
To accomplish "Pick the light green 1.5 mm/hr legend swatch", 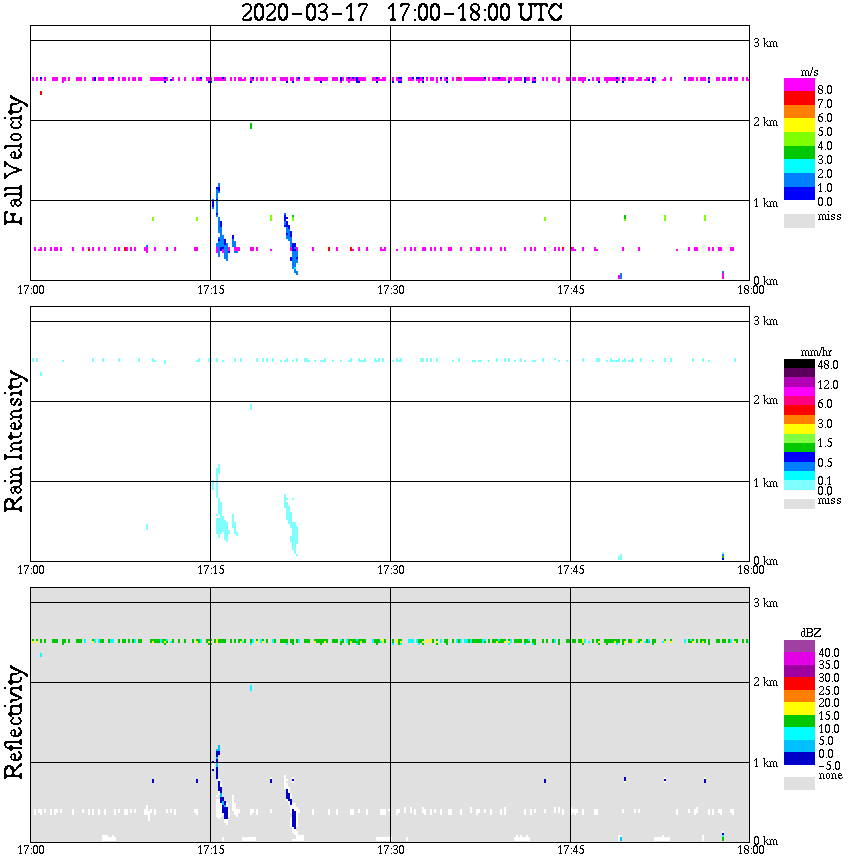I will [x=799, y=438].
